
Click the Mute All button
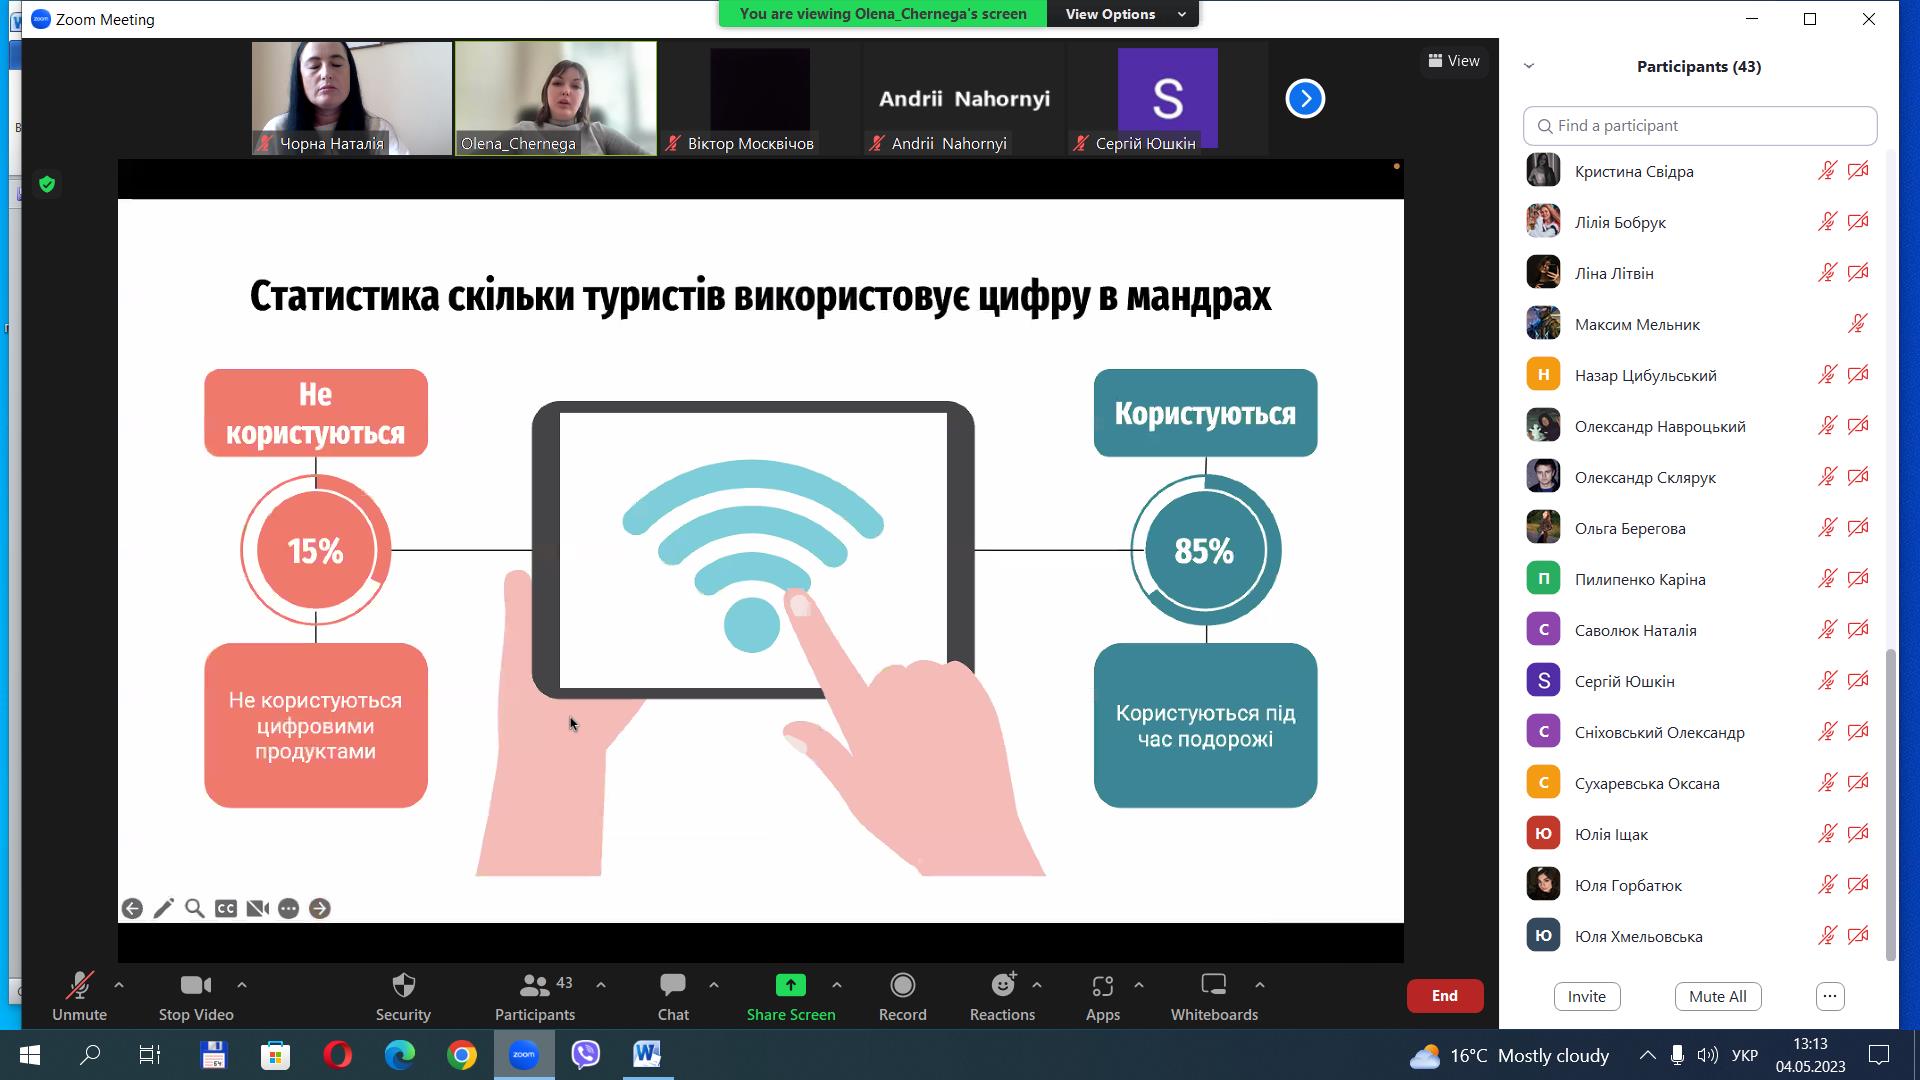tap(1717, 996)
